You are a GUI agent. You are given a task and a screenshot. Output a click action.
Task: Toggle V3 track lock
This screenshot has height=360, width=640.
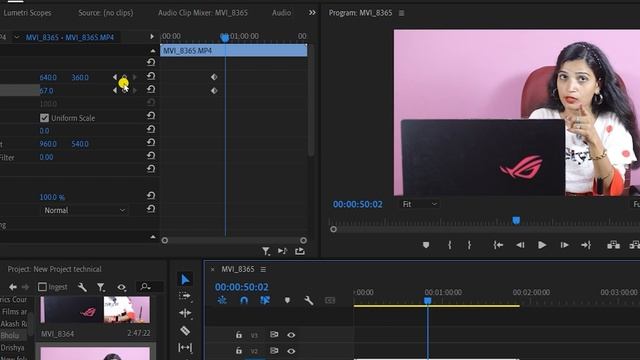(x=239, y=335)
